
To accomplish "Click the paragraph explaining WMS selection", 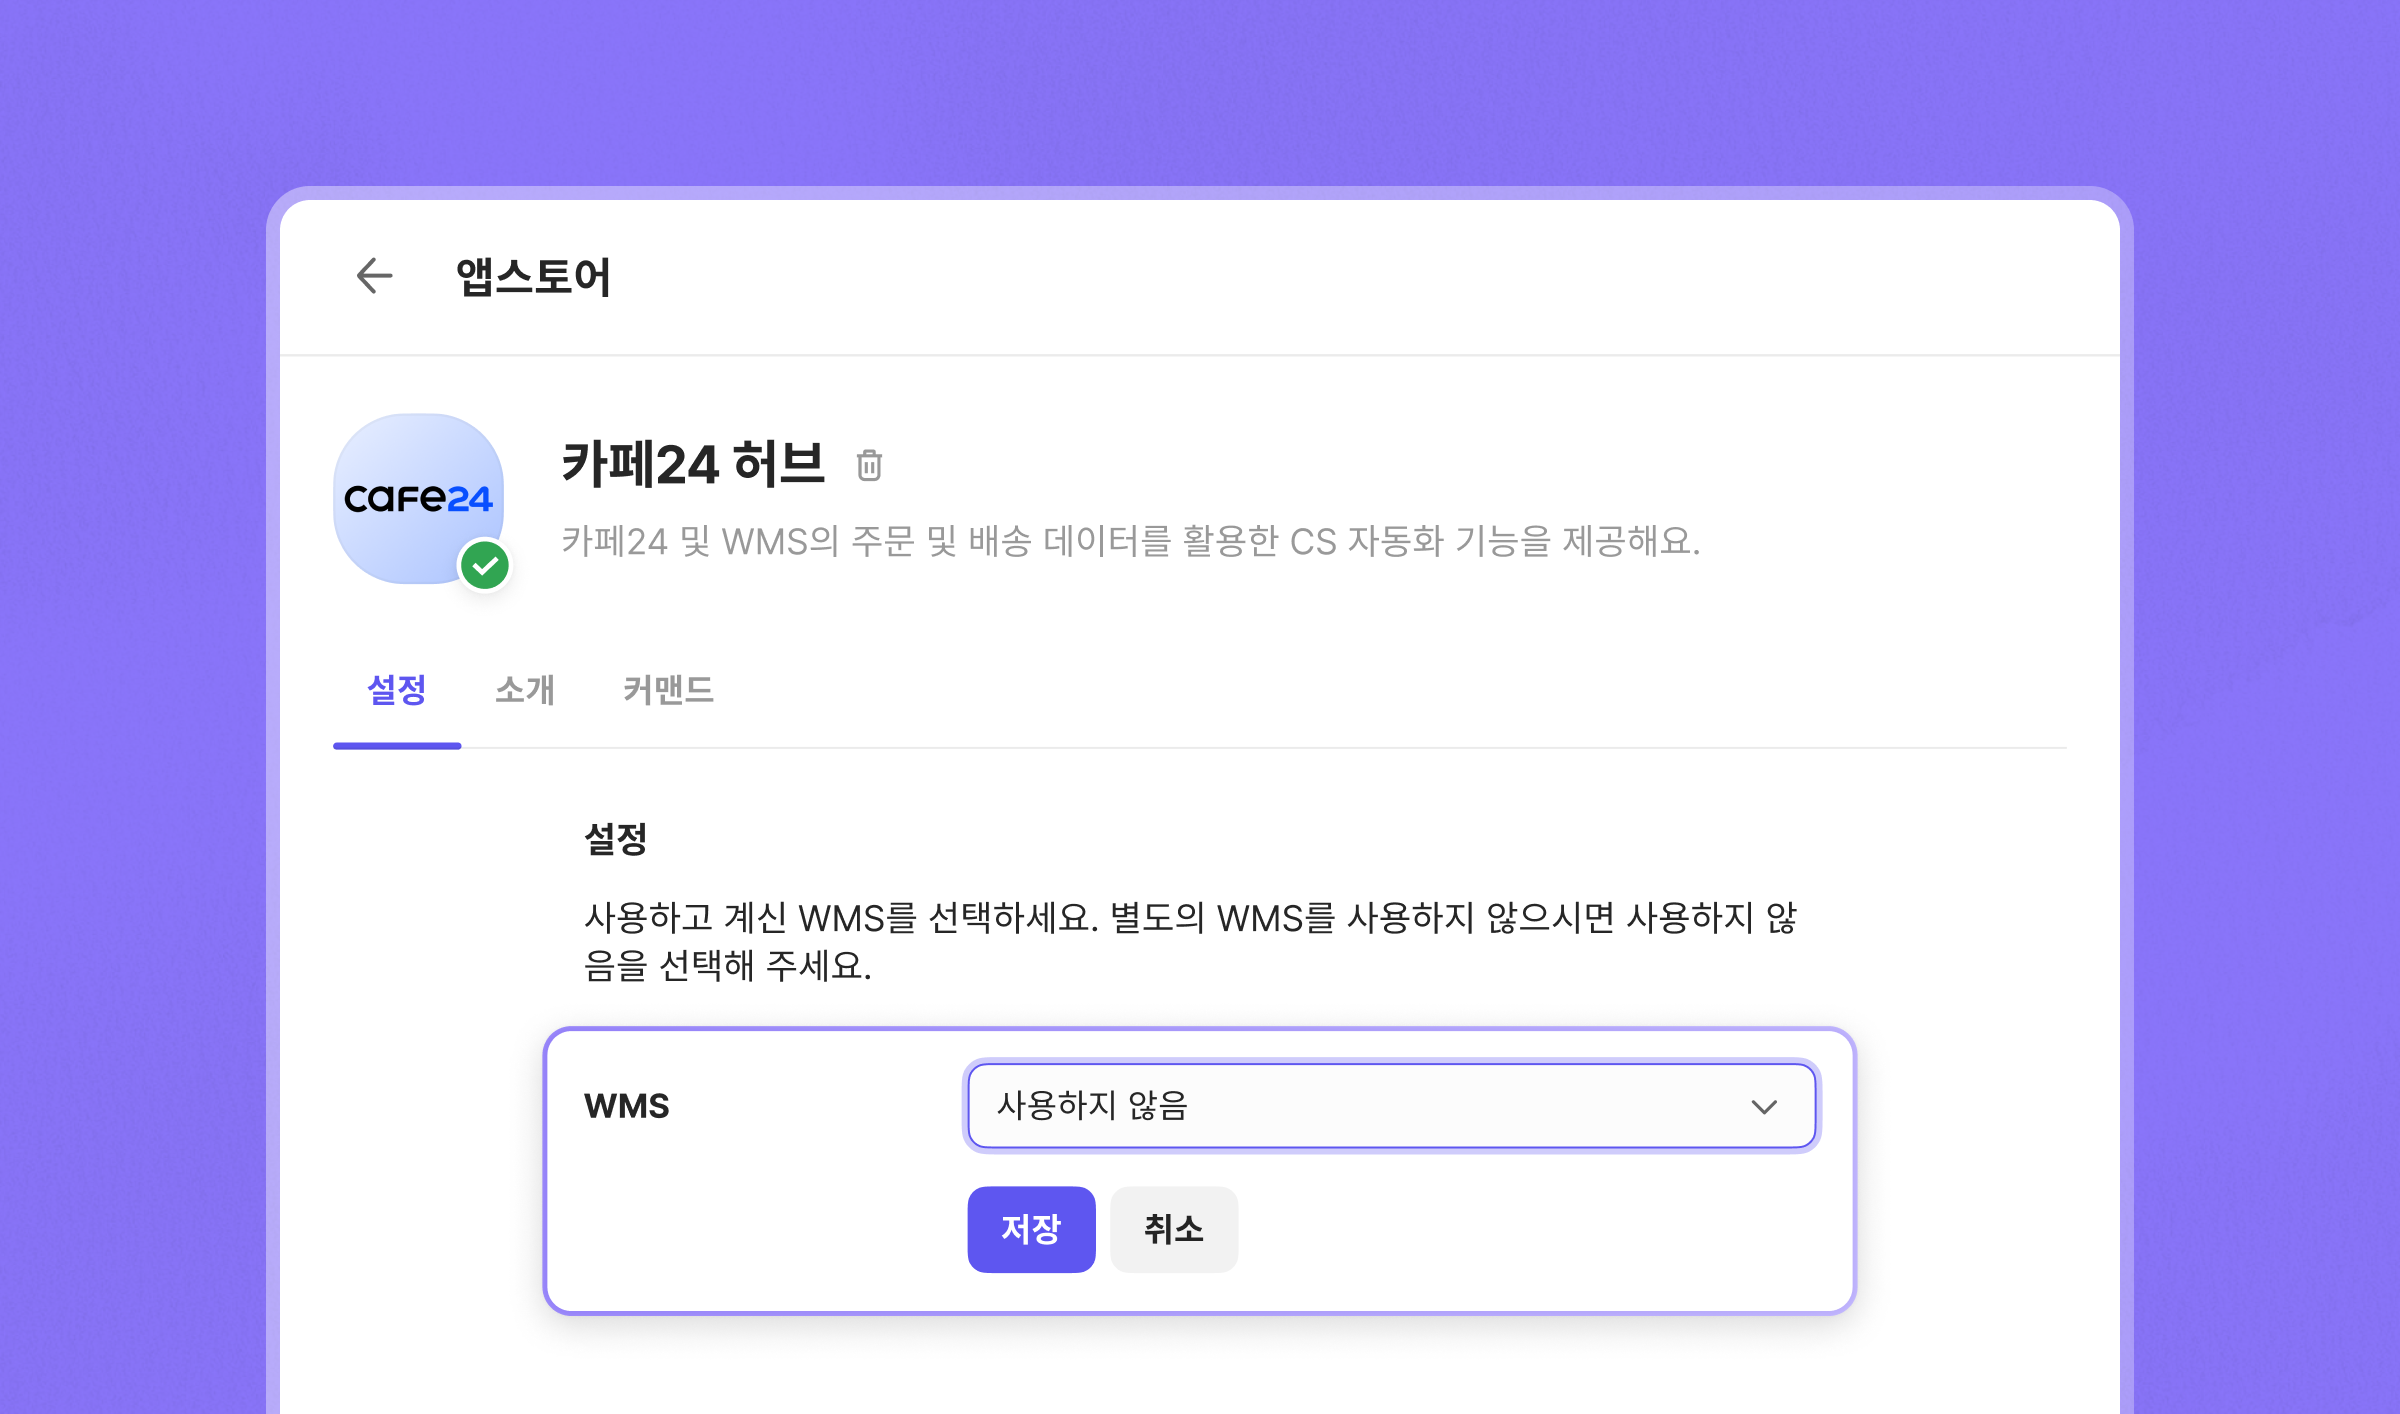I will pyautogui.click(x=1190, y=941).
